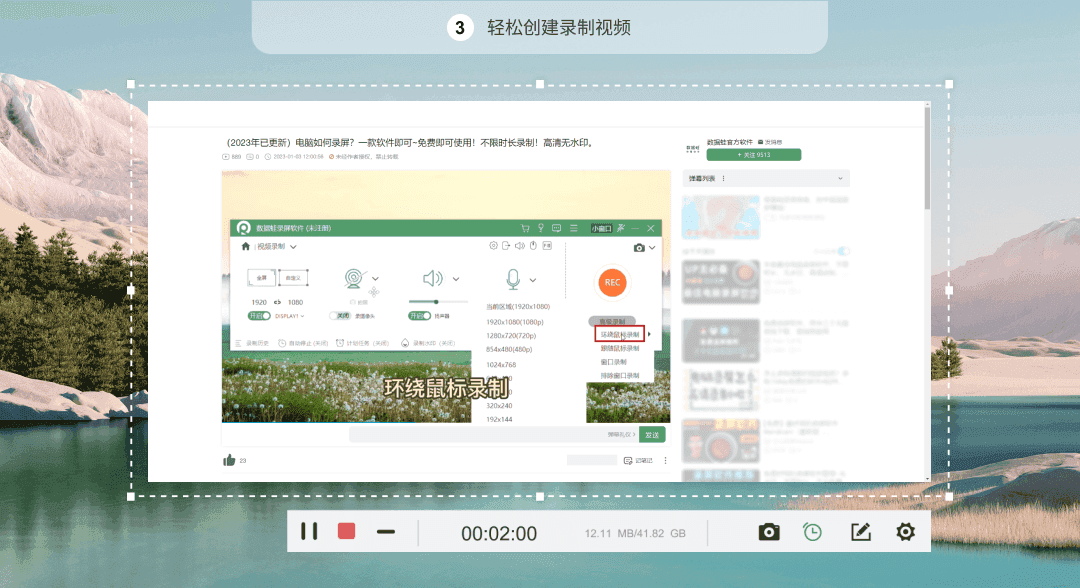This screenshot has height=588, width=1080.
Task: Click the webcam icon in the recorder
Action: (353, 279)
